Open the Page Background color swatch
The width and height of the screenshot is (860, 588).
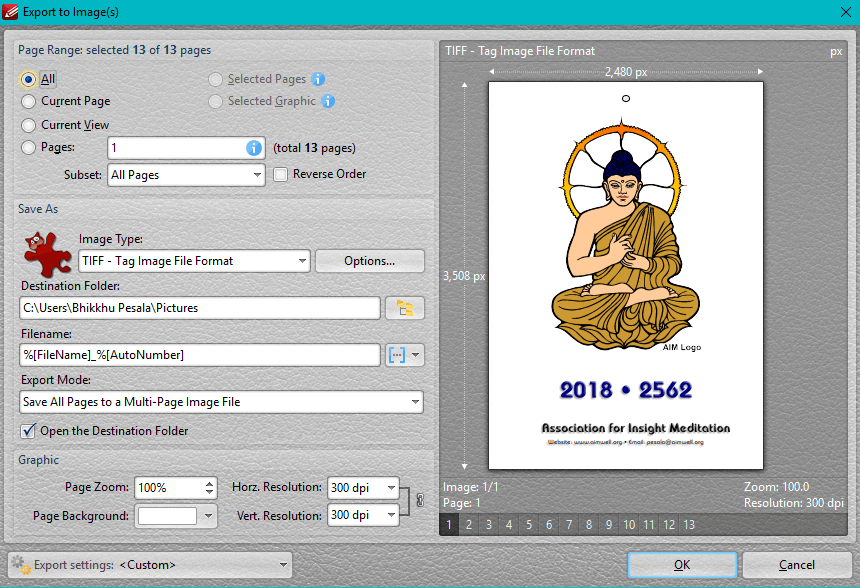click(x=169, y=516)
